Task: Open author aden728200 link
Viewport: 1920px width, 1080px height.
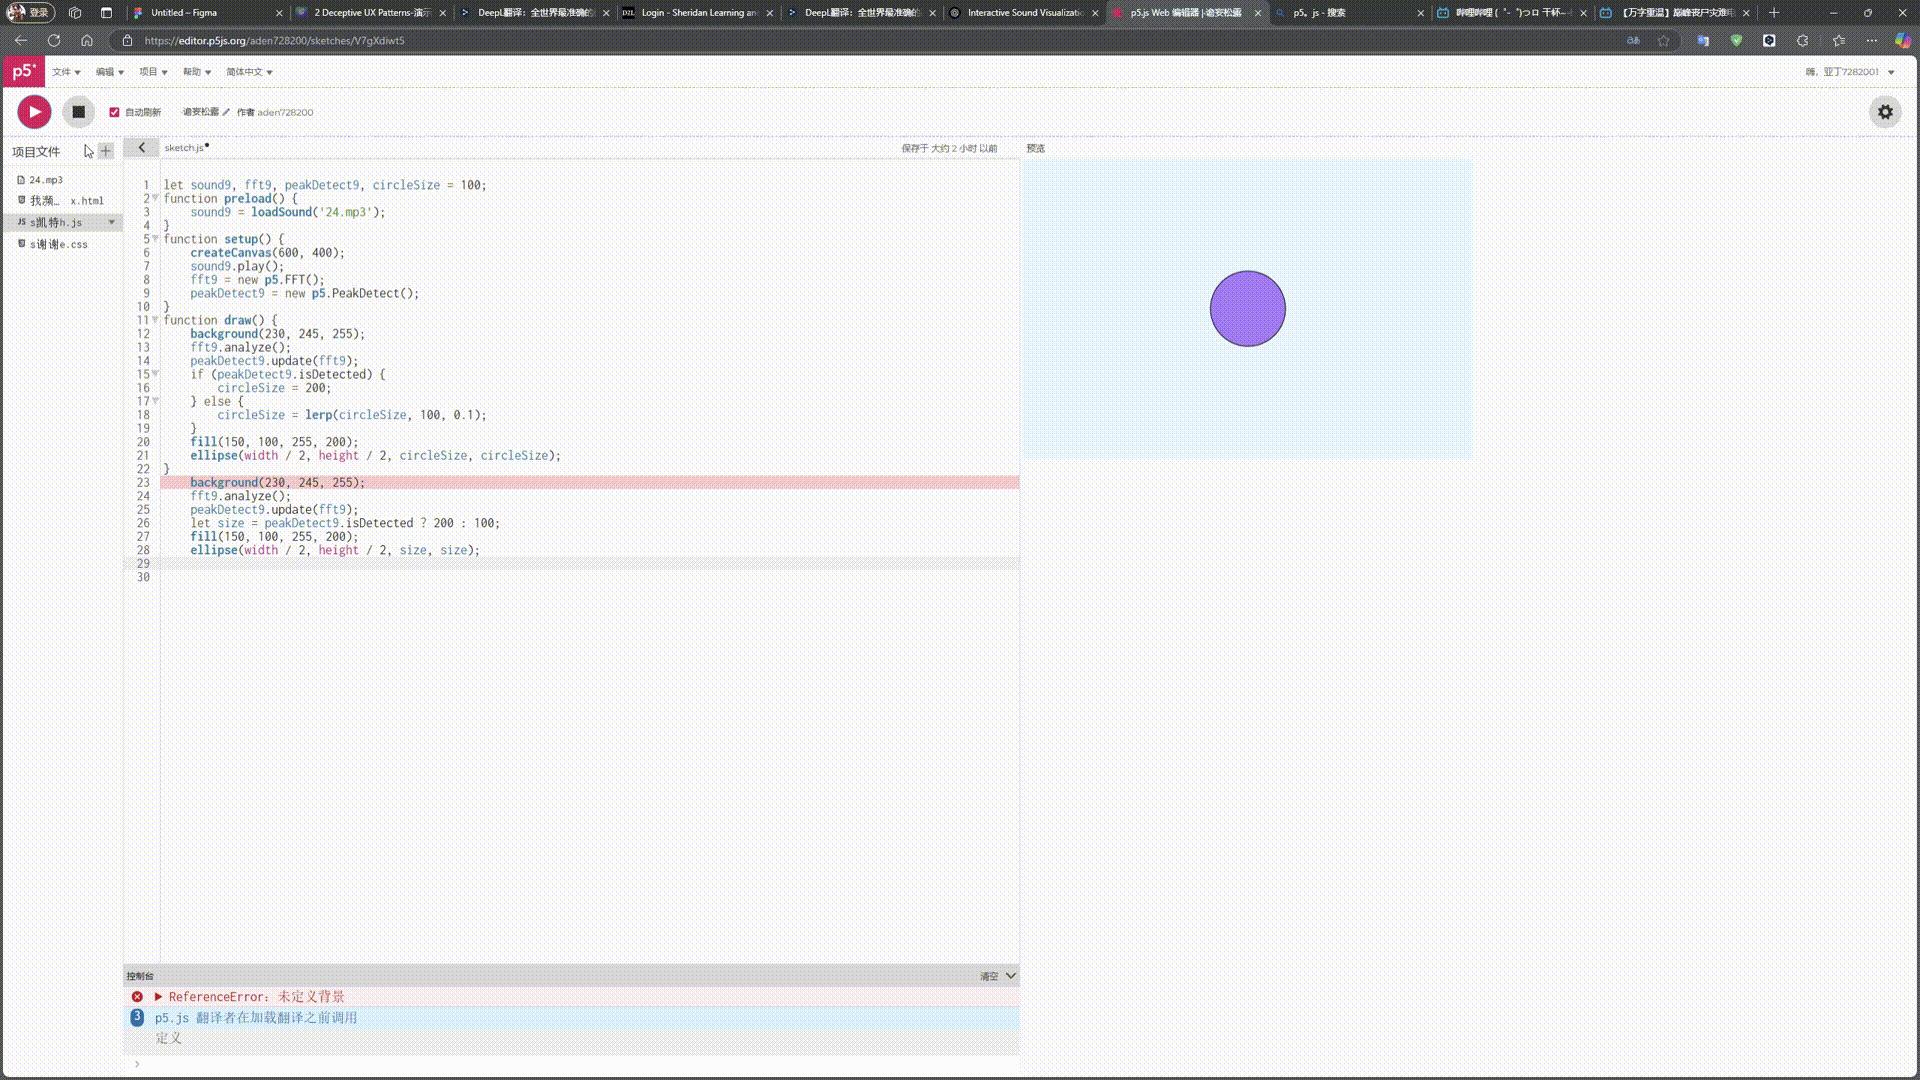Action: pos(285,112)
